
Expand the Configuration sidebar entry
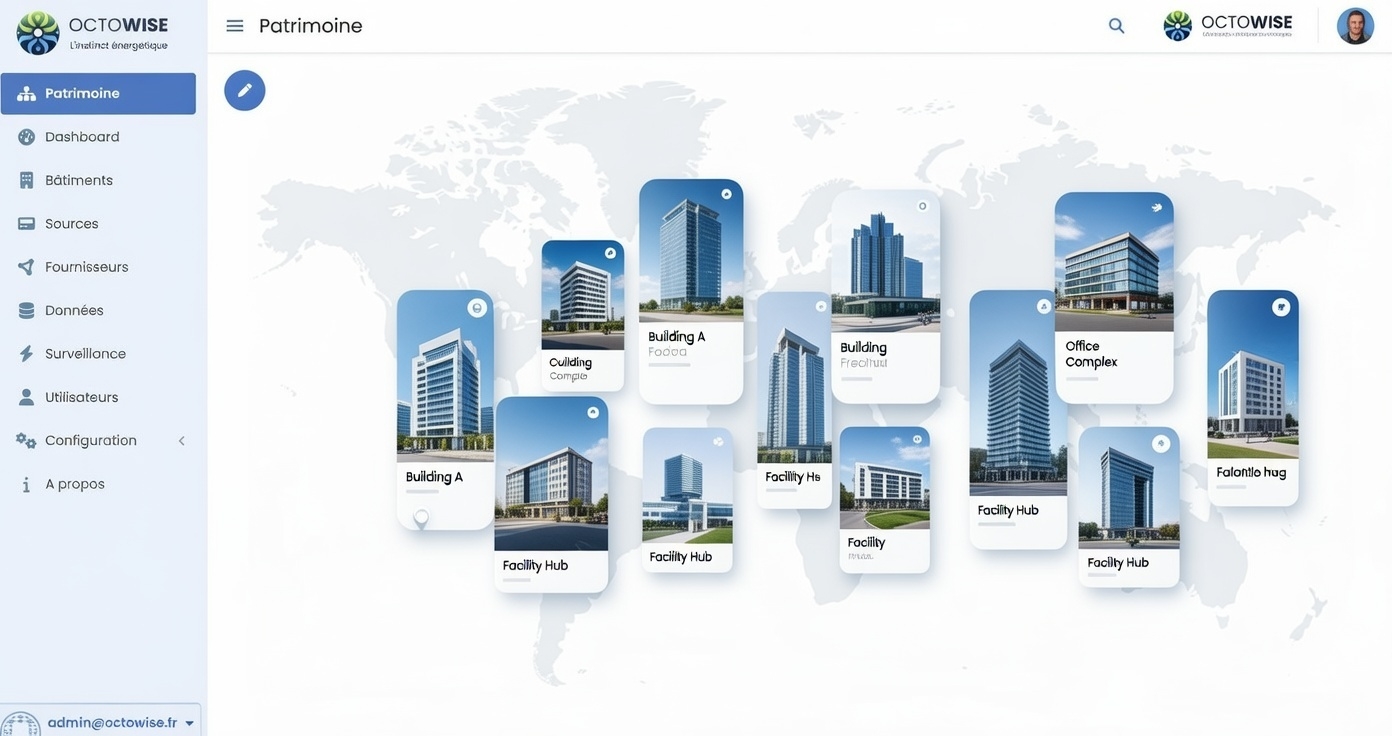(179, 439)
